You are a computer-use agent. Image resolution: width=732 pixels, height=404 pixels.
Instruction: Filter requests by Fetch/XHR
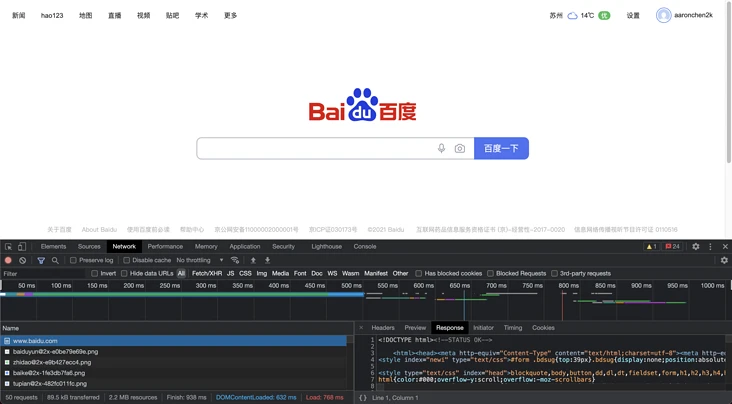pos(207,274)
